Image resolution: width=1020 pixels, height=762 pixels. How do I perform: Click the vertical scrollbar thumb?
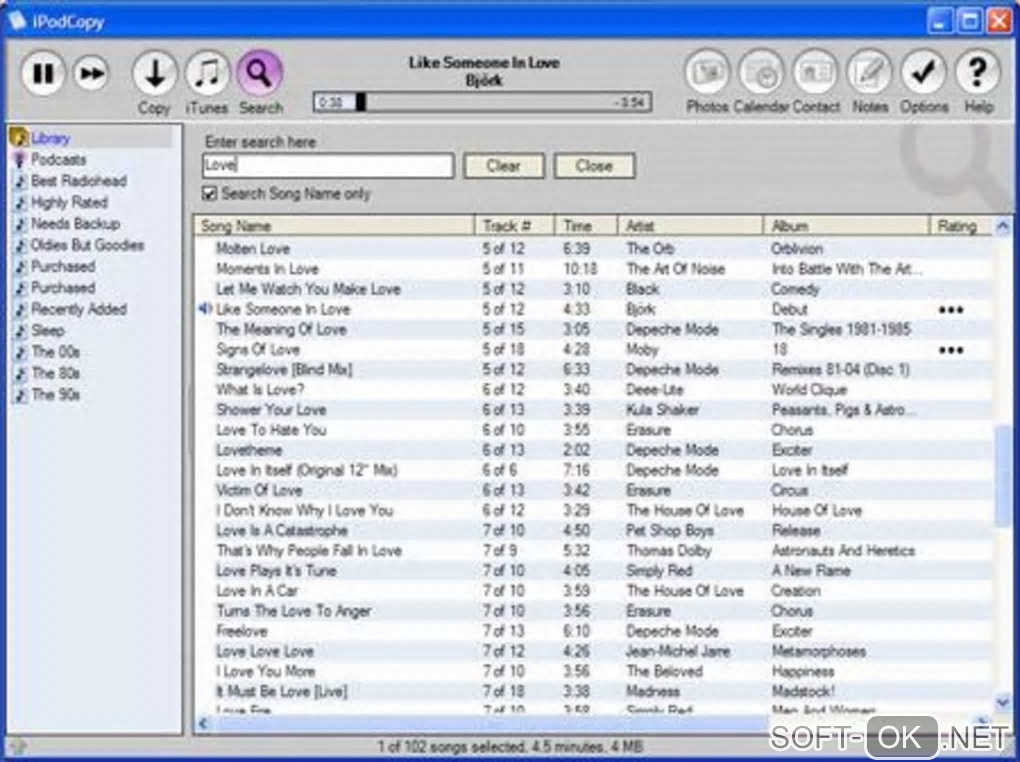pyautogui.click(x=1002, y=475)
